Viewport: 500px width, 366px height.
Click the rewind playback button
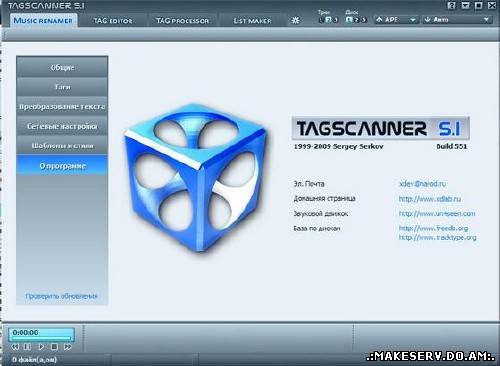(15, 347)
